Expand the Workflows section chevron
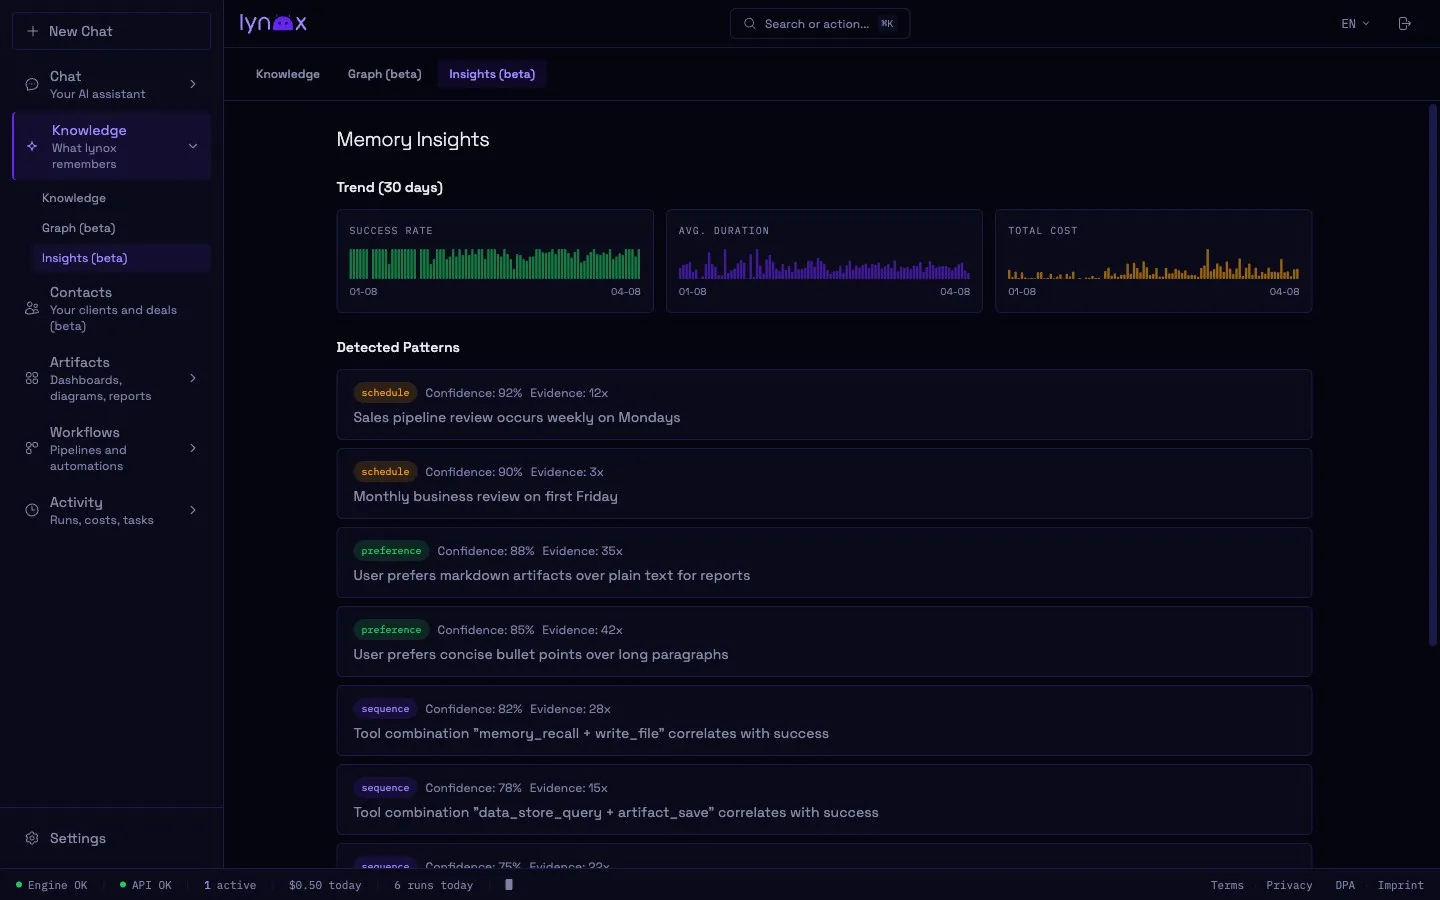Screen dimensions: 1440x900 [193, 449]
